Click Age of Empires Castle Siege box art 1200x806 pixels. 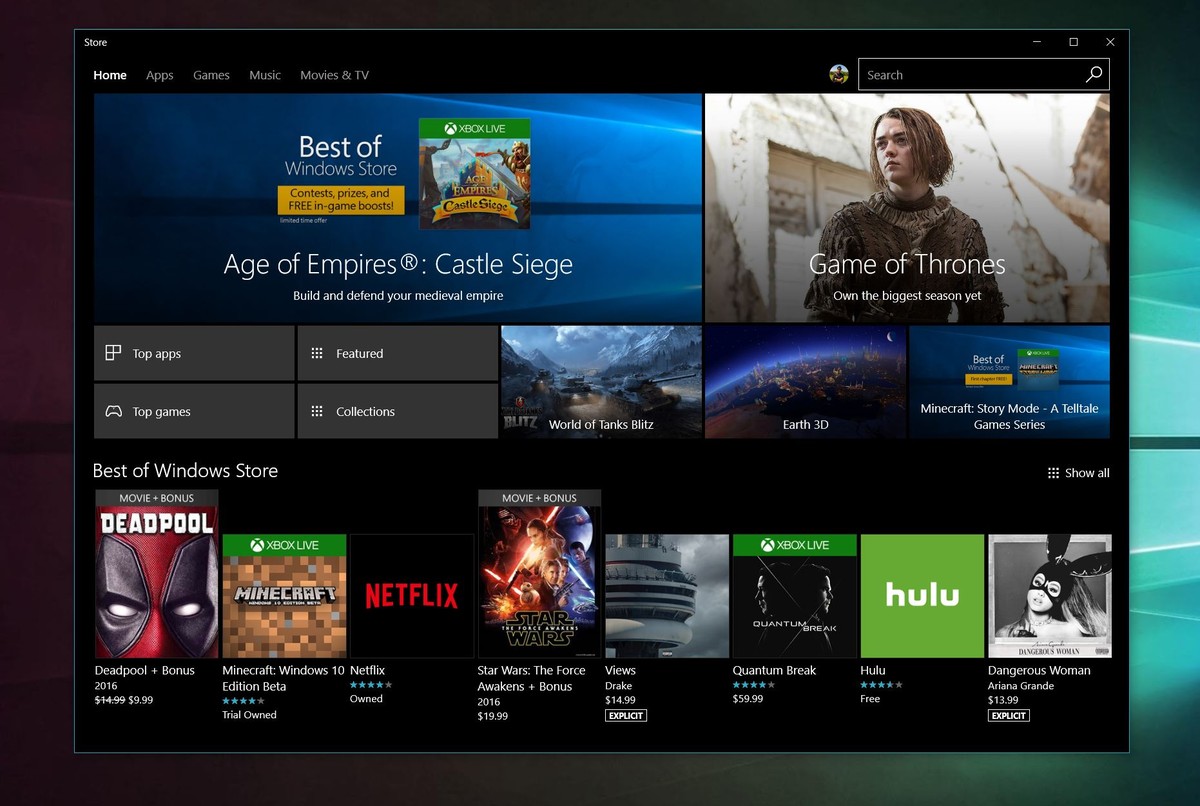[x=475, y=173]
